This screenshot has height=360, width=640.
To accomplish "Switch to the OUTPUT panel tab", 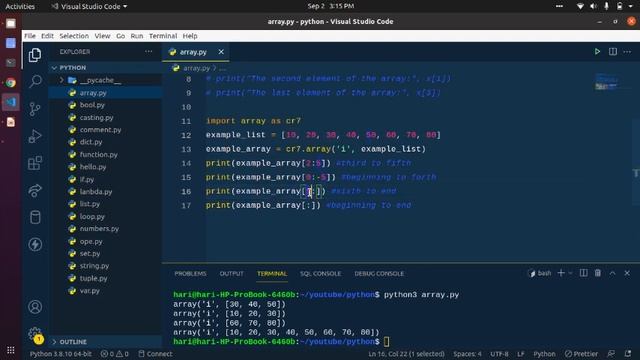I will click(231, 273).
